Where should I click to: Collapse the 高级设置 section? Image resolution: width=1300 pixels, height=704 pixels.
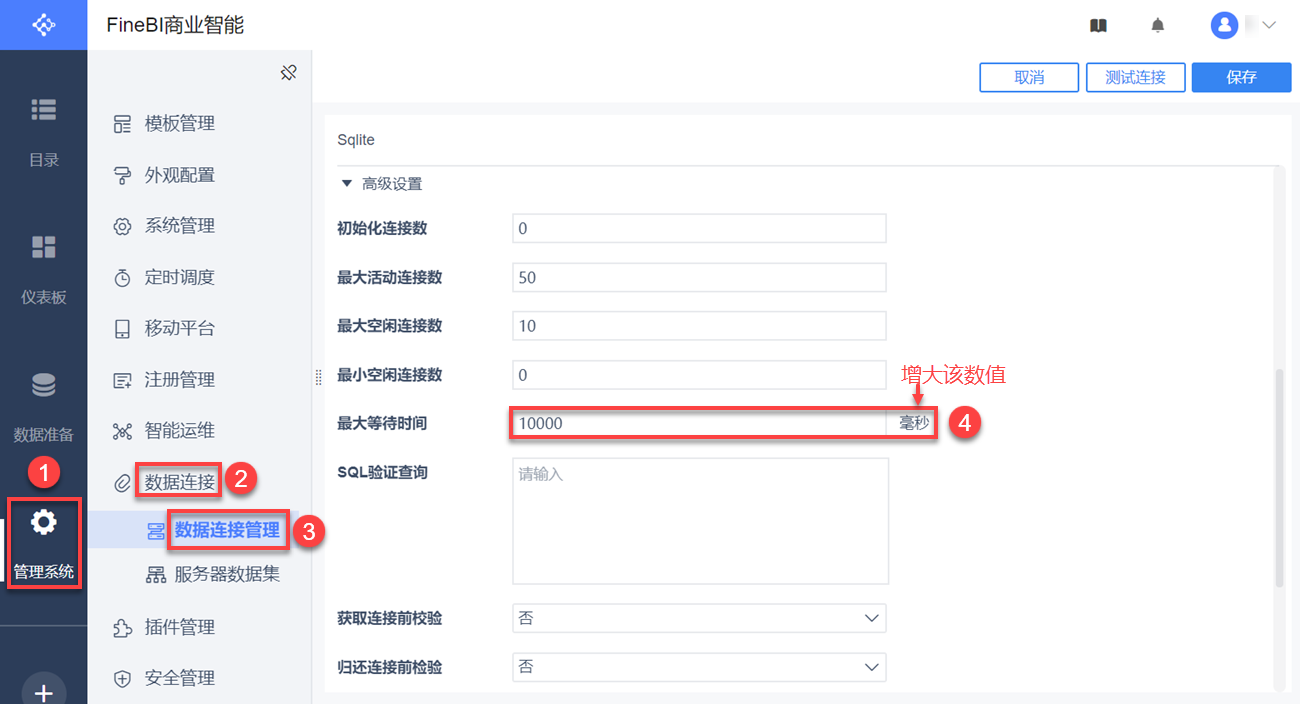click(x=347, y=184)
